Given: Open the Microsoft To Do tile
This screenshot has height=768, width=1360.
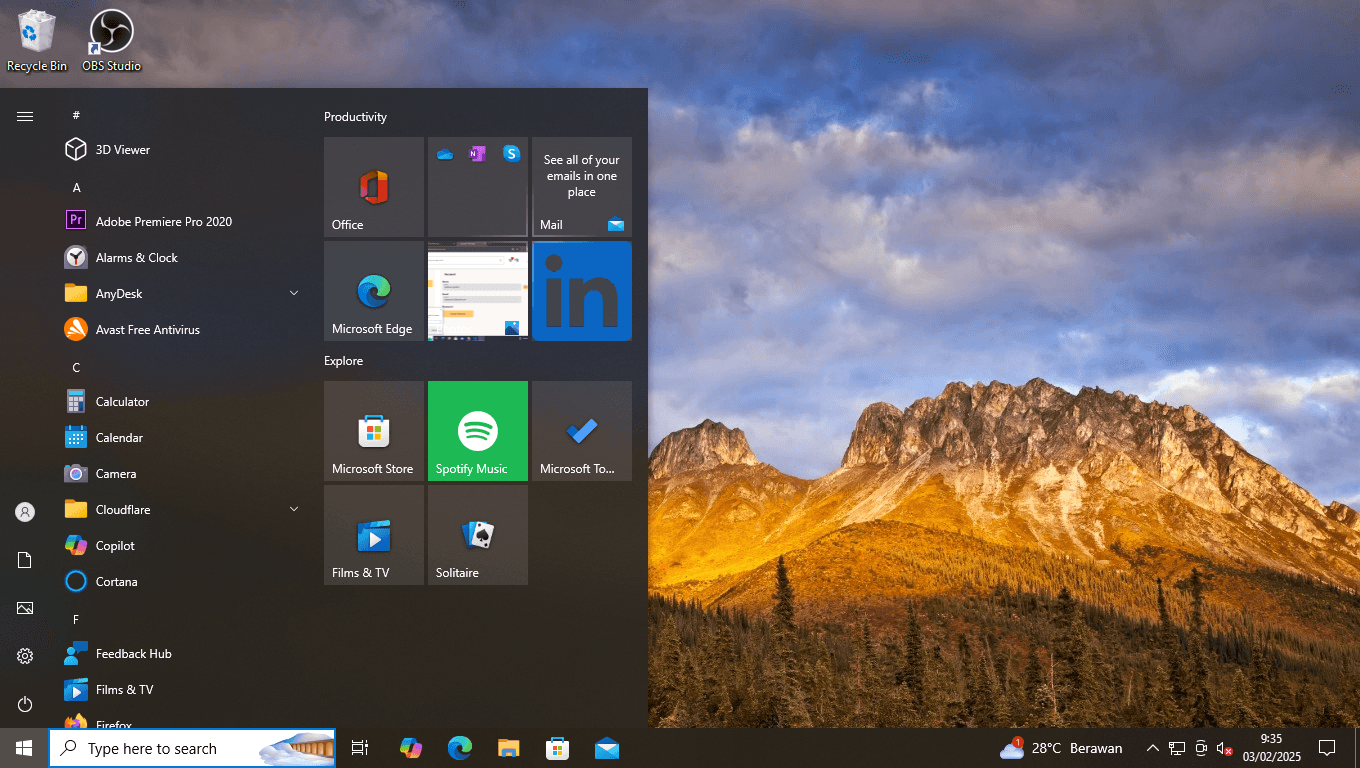Looking at the screenshot, I should coord(582,431).
